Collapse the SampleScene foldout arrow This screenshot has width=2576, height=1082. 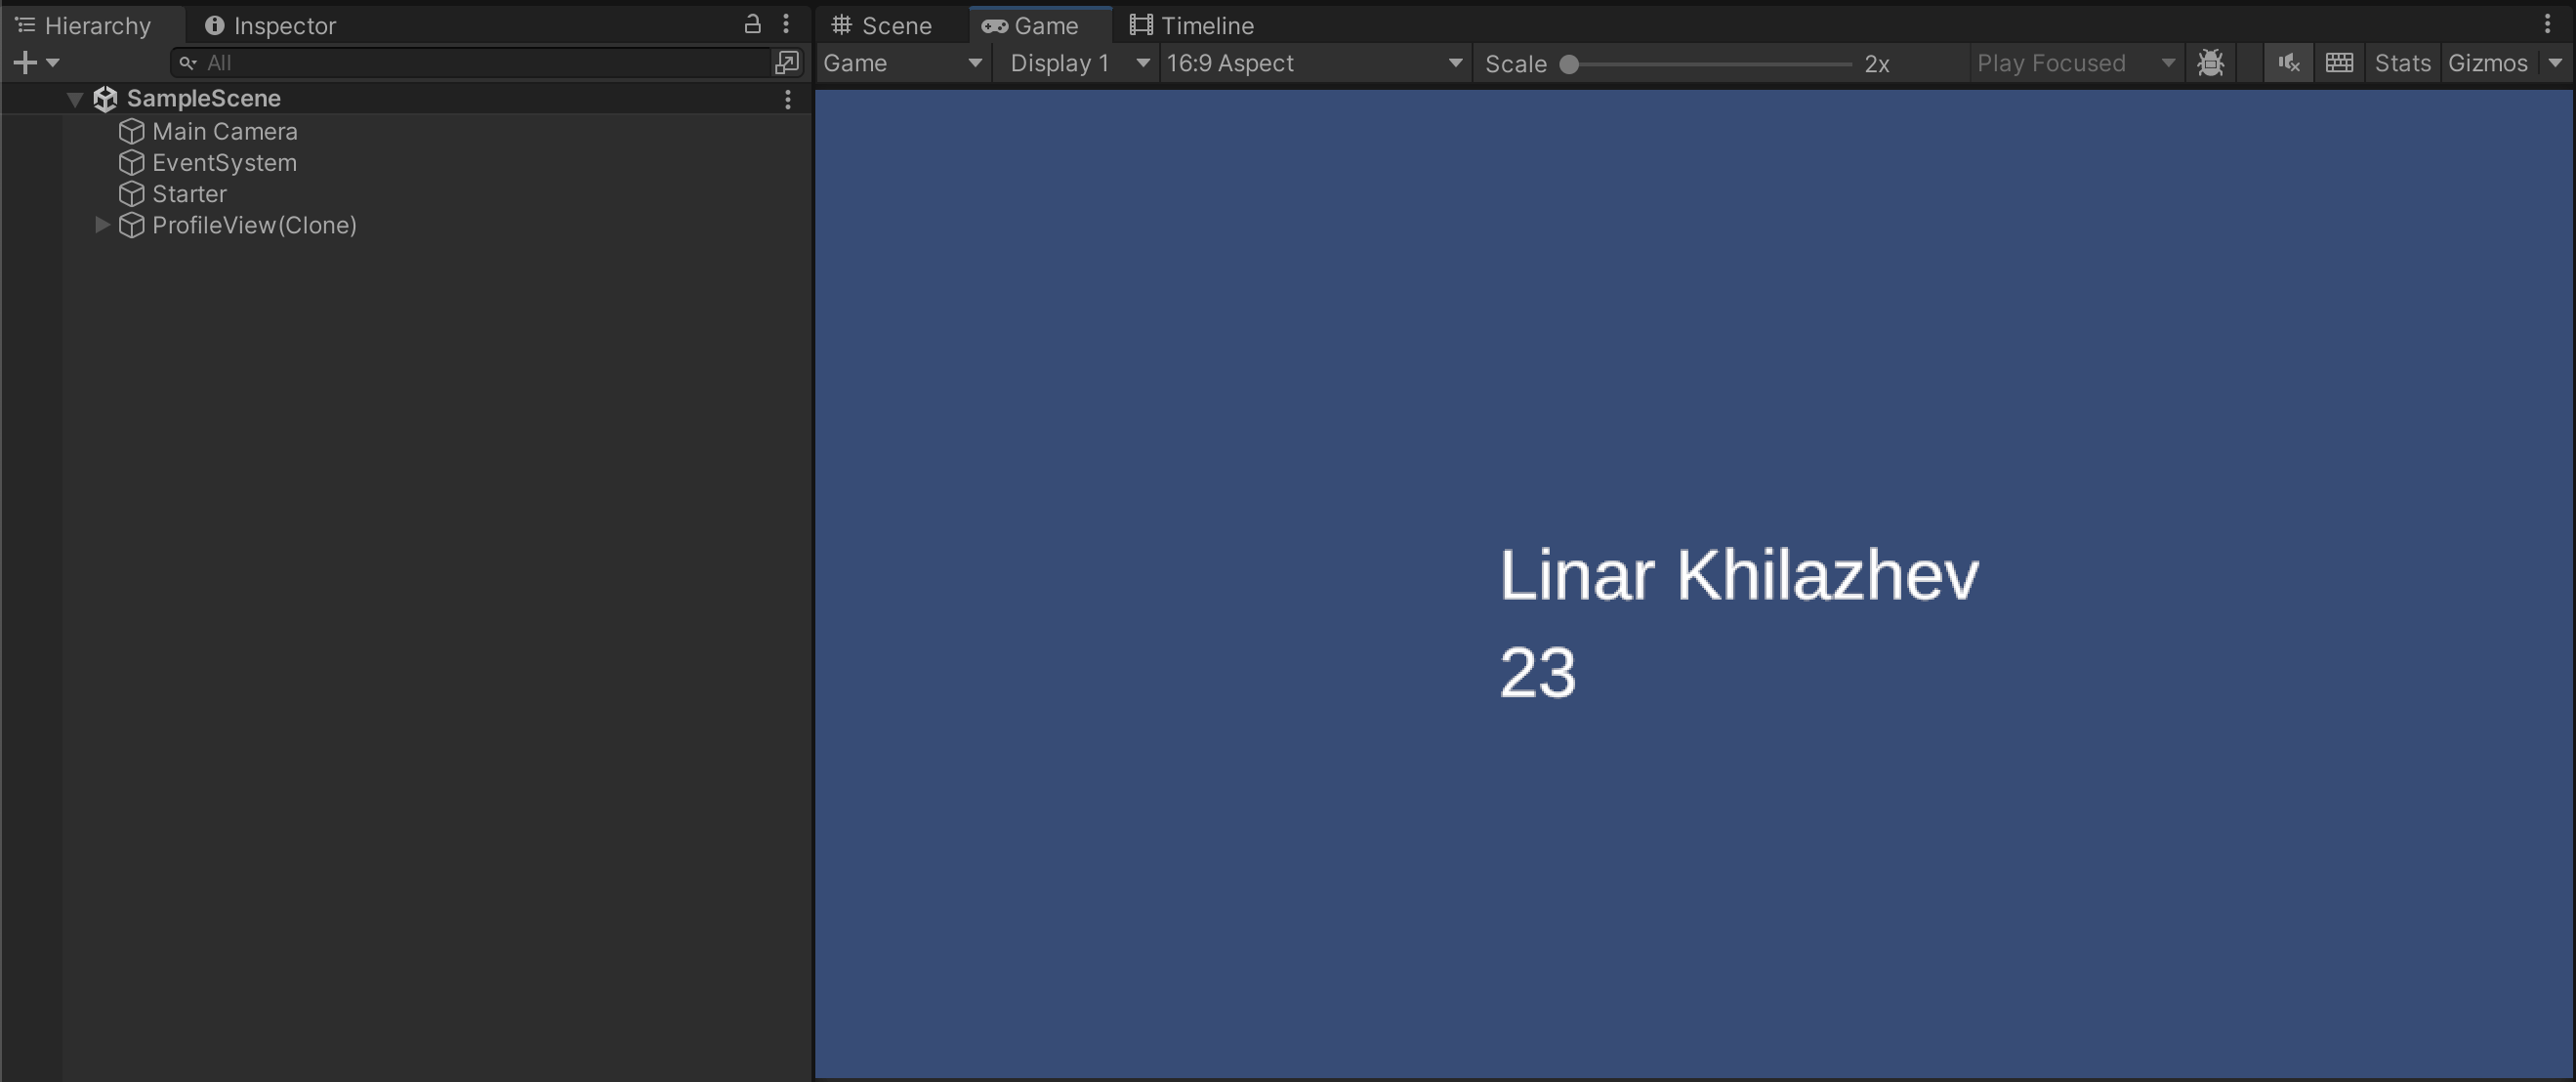point(75,99)
